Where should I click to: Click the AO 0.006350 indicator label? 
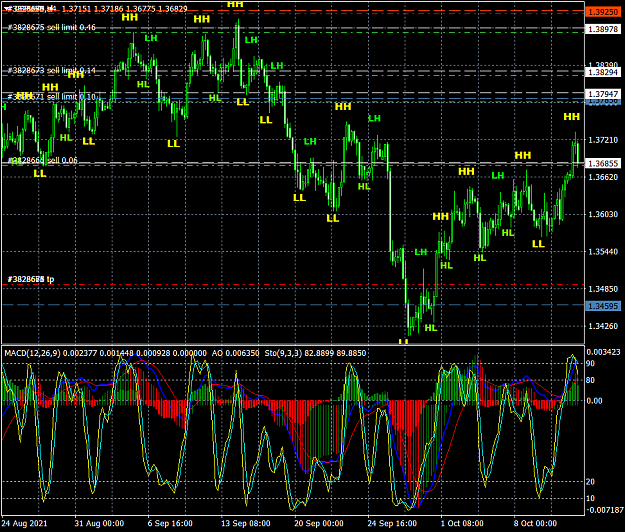tap(235, 353)
